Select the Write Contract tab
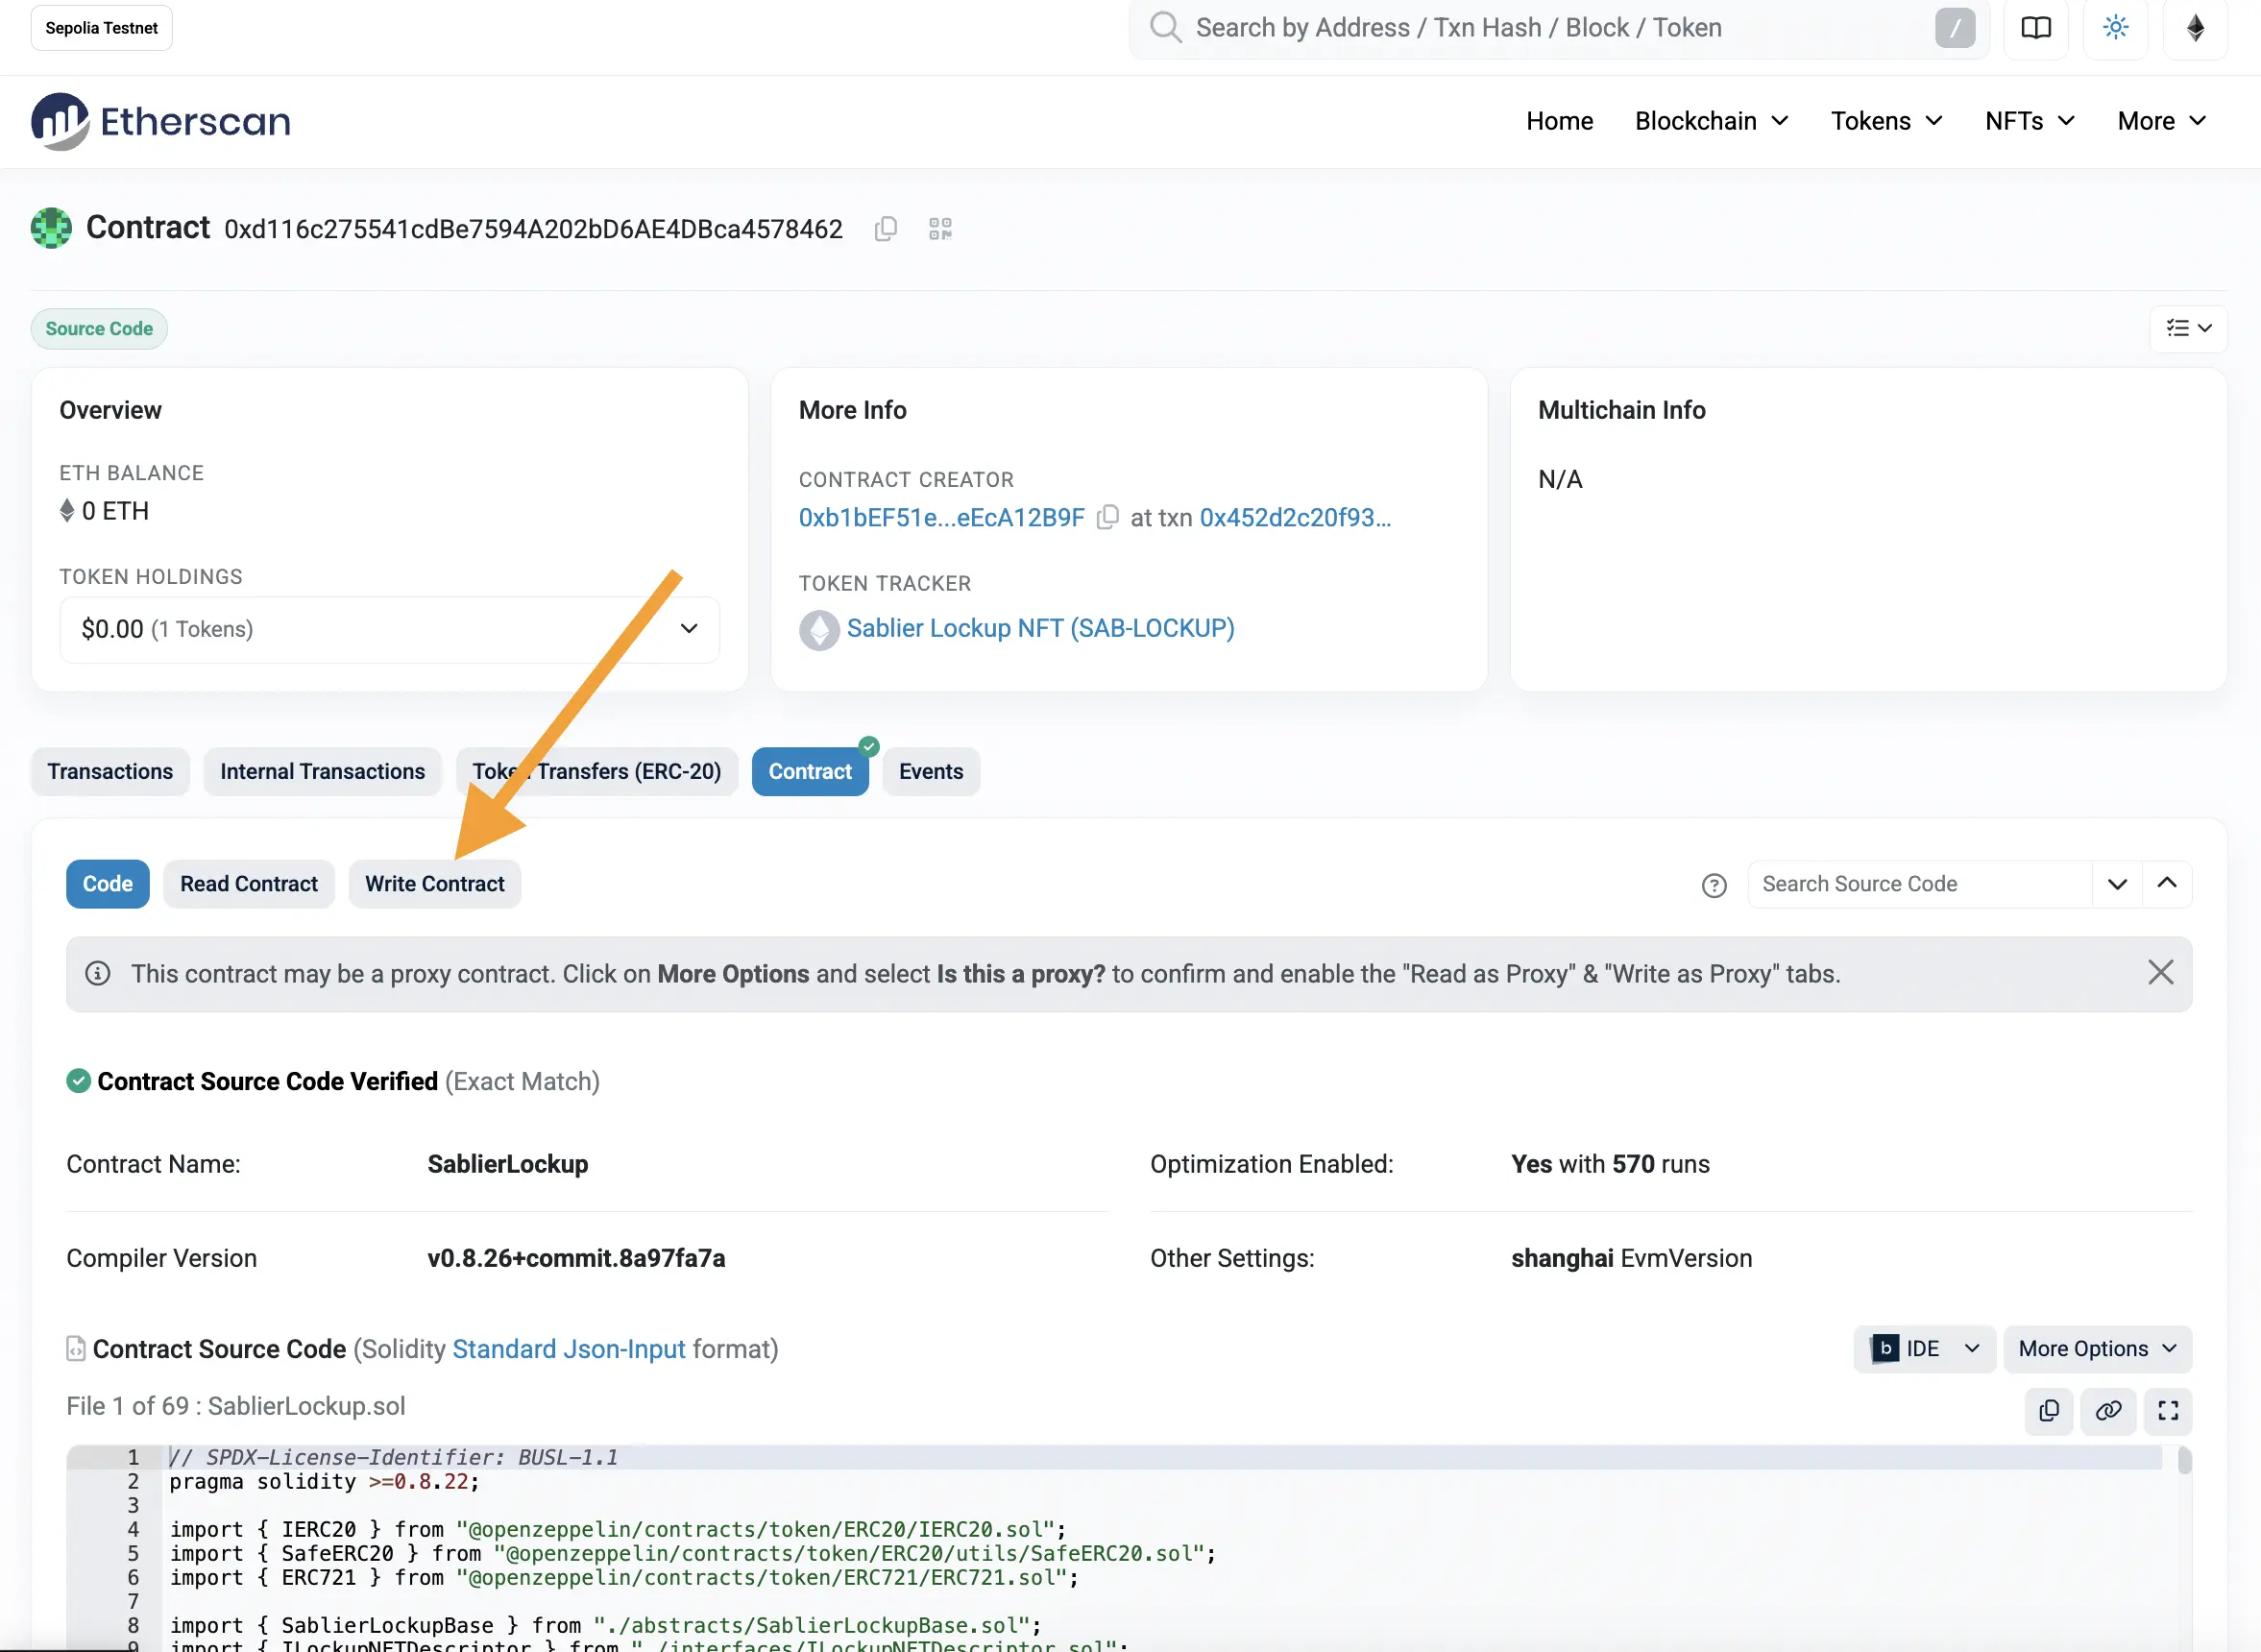 click(435, 883)
